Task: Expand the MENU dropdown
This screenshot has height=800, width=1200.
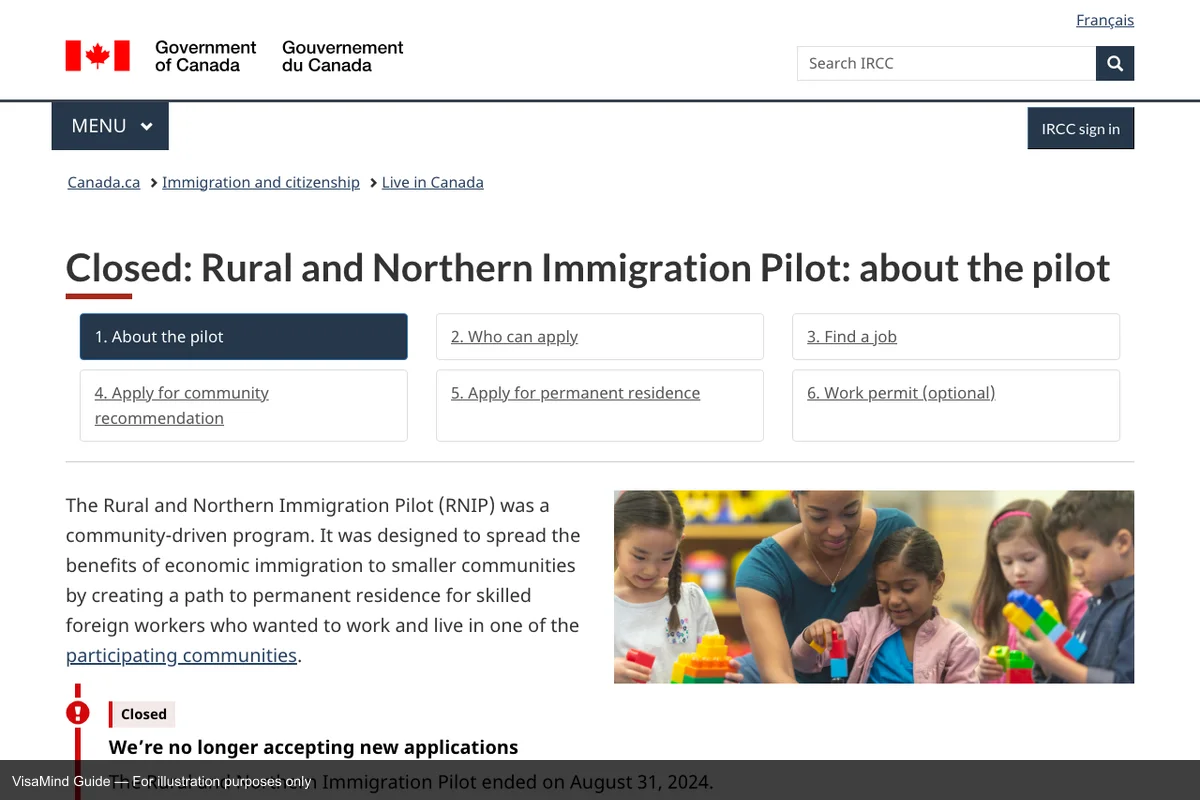Action: (110, 126)
